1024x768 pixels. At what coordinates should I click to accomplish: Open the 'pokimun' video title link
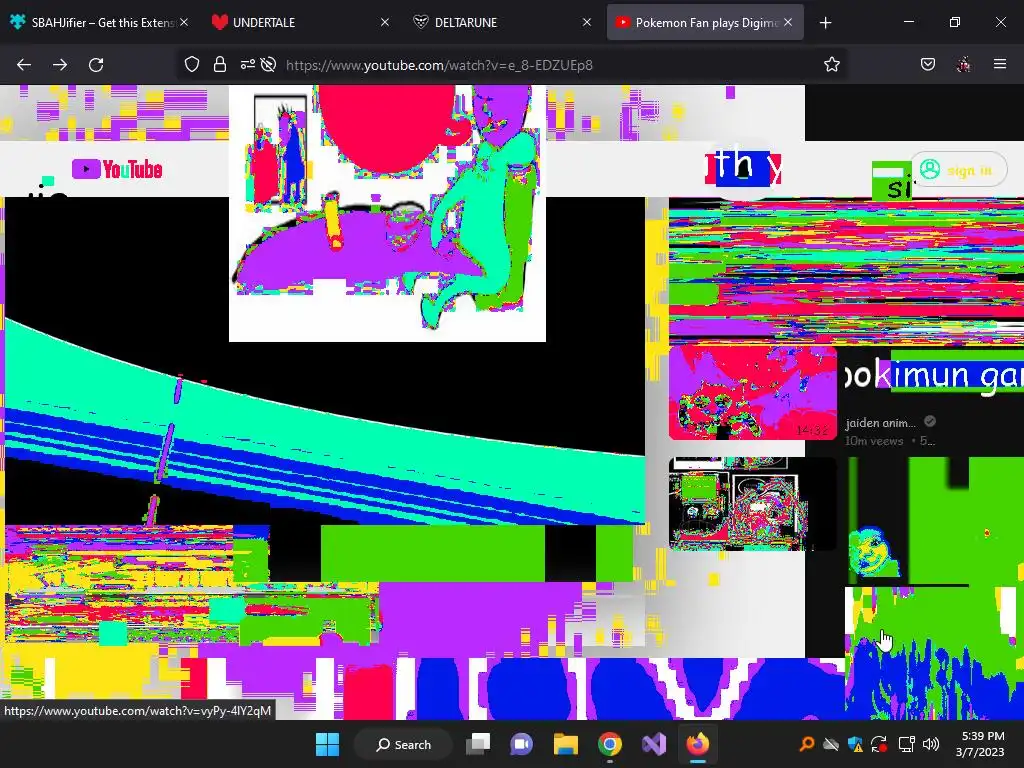point(935,376)
